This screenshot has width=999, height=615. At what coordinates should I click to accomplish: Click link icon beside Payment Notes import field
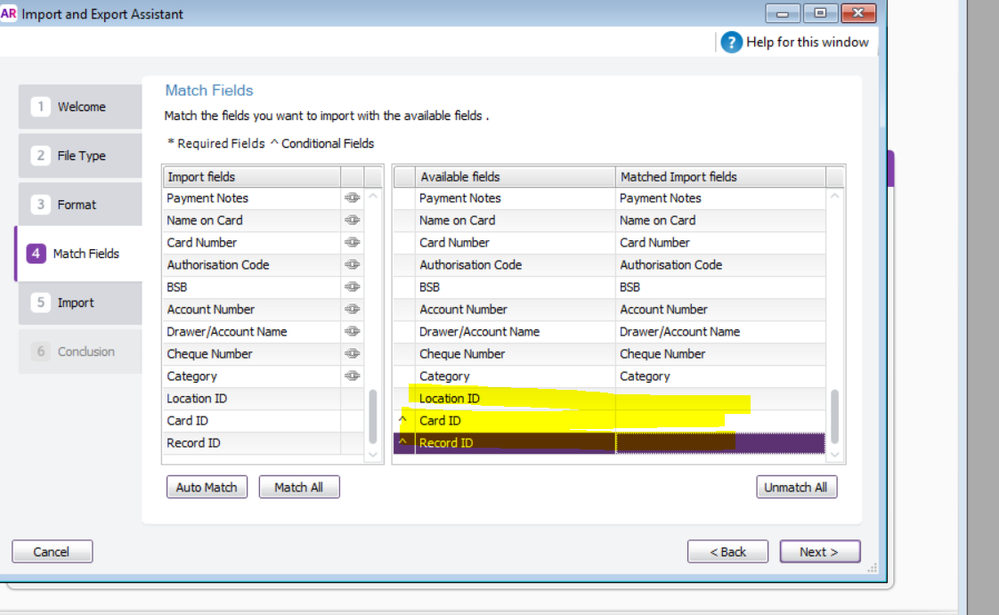(352, 198)
